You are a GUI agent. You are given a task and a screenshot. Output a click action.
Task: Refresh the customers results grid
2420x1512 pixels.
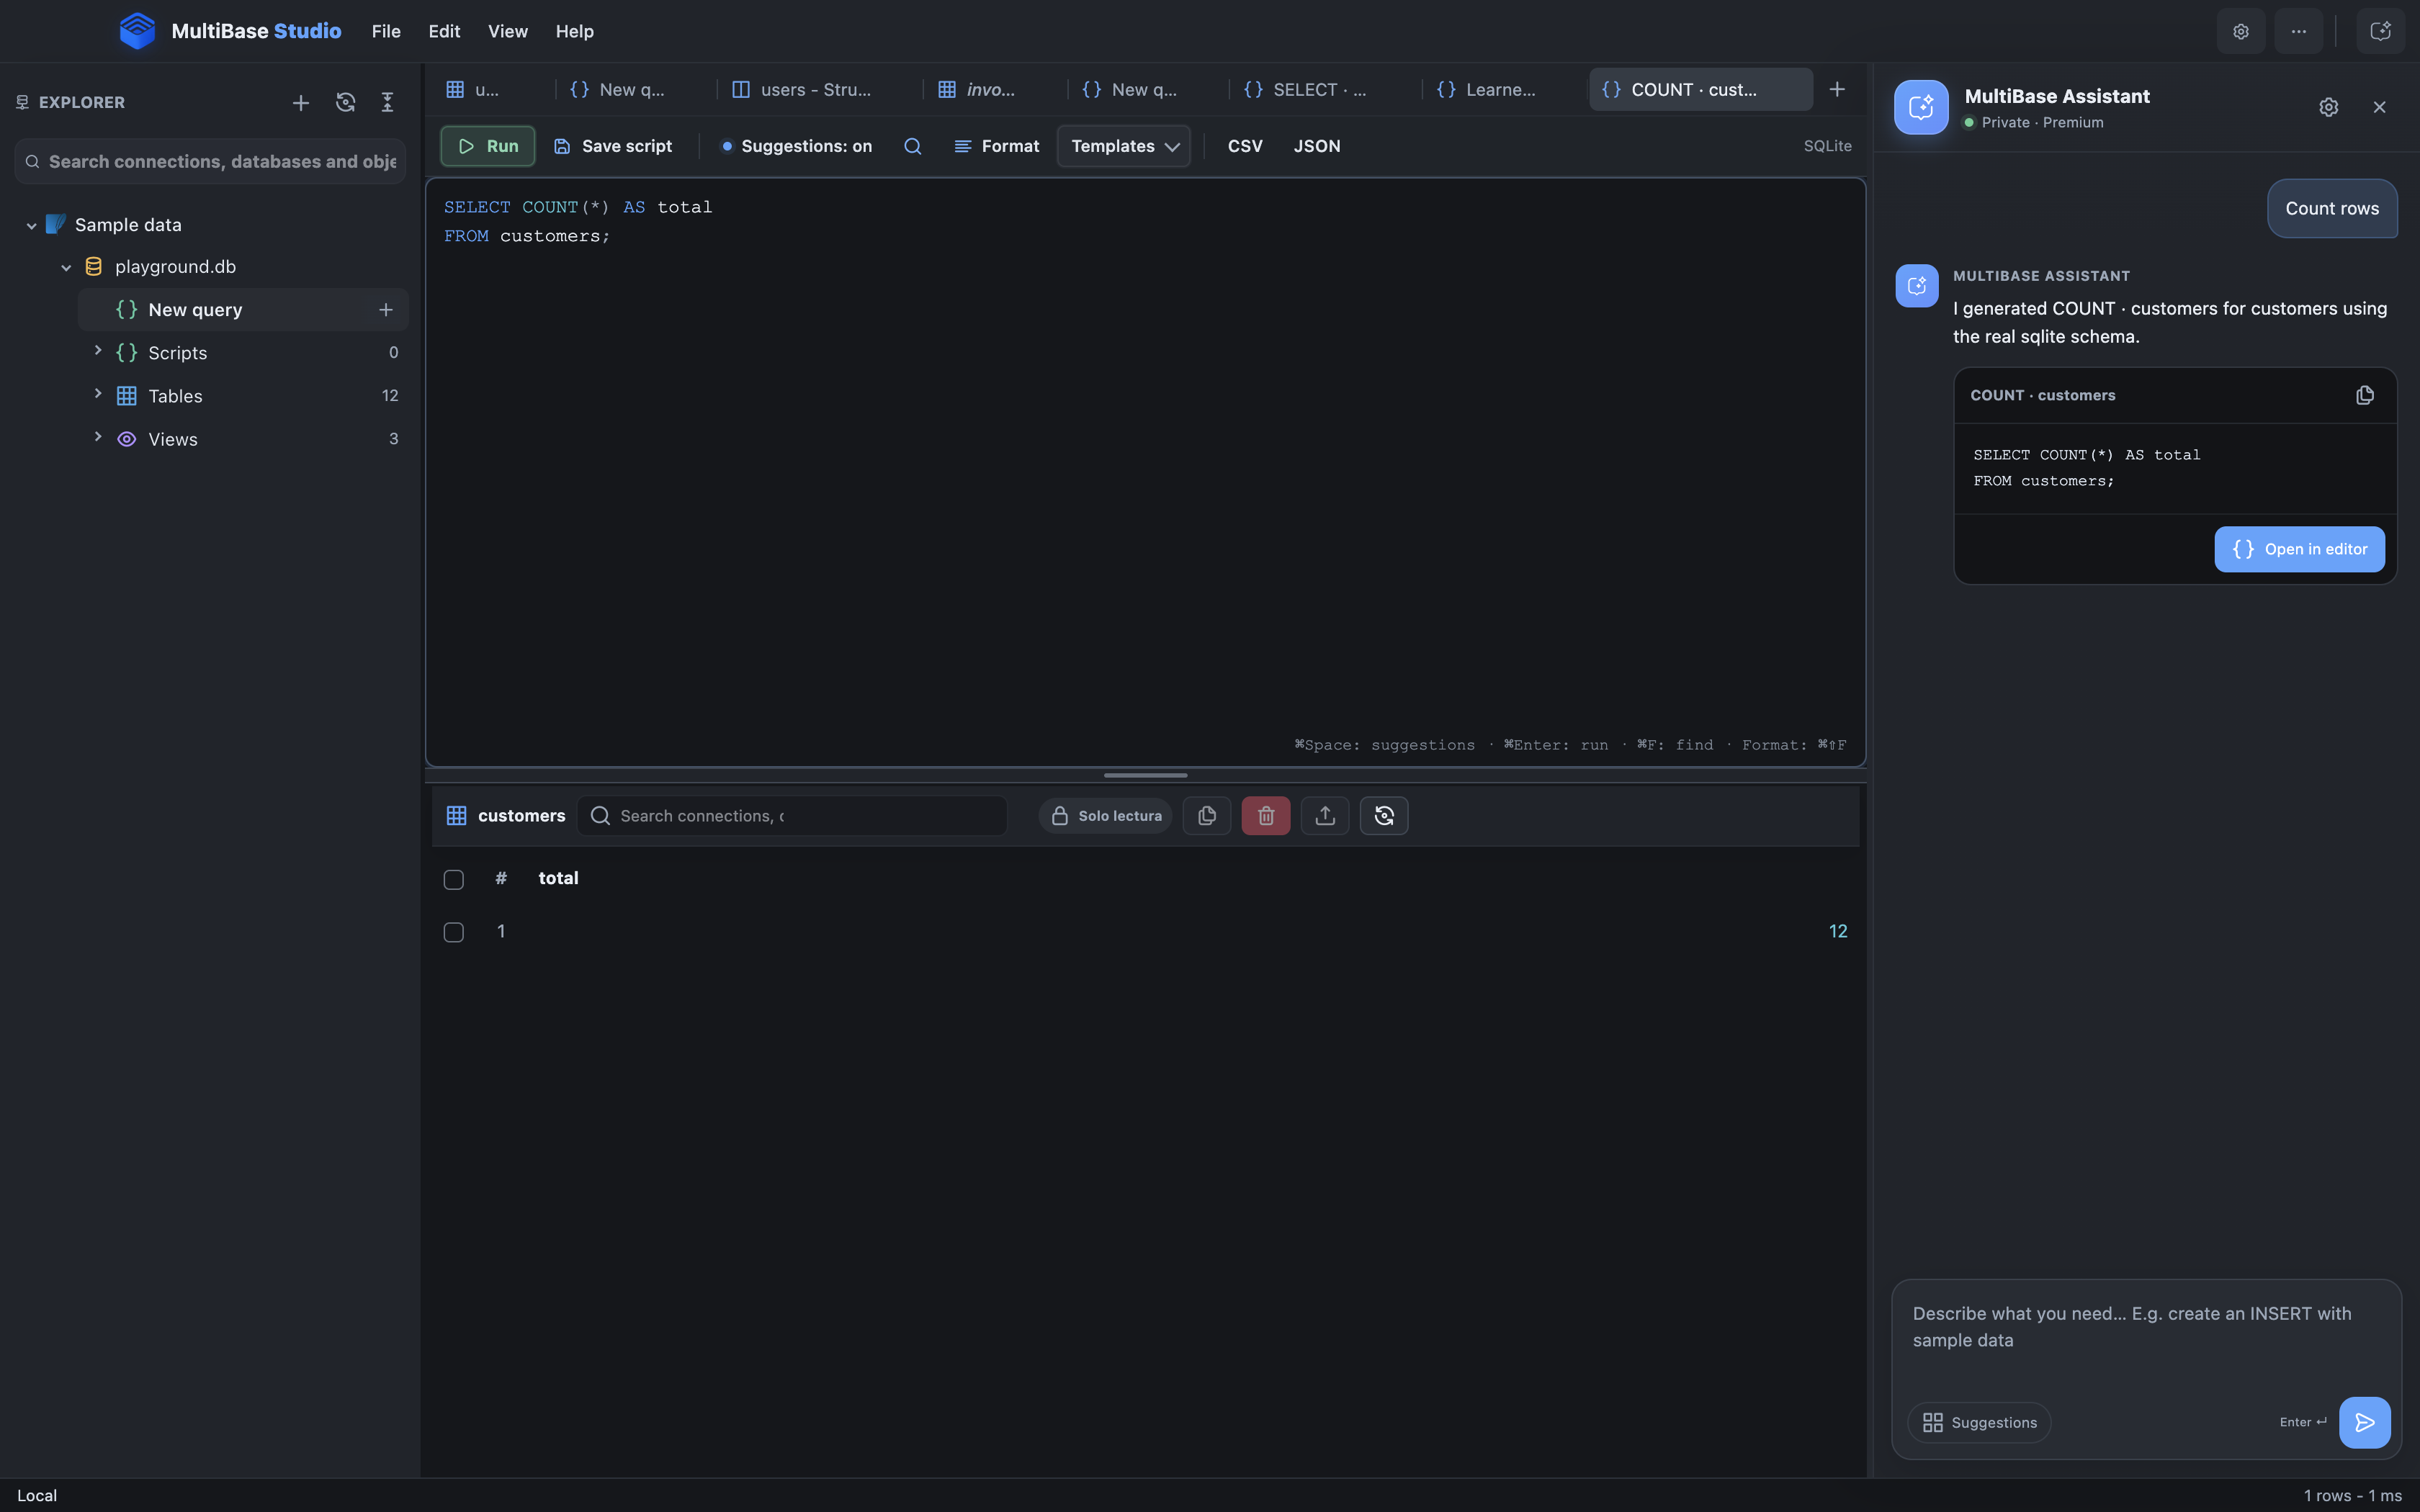click(x=1384, y=816)
